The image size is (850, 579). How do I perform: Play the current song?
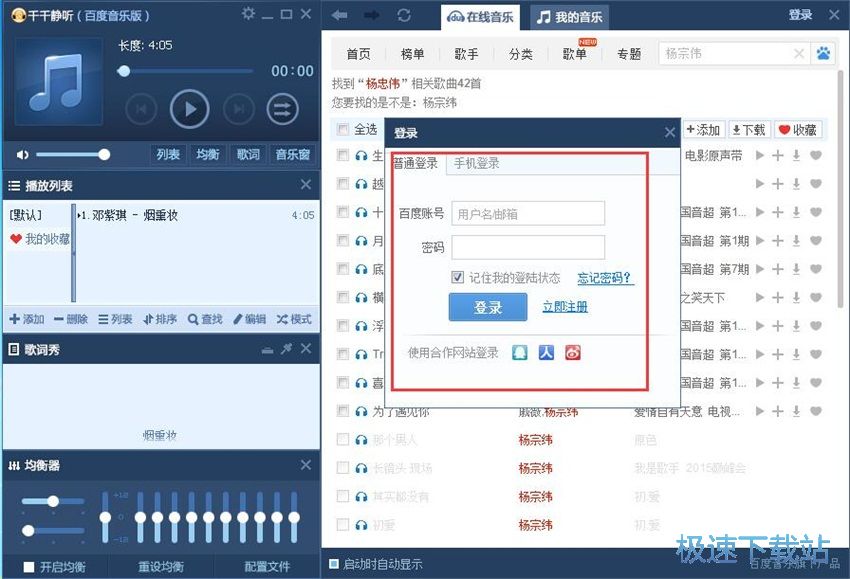coord(189,109)
